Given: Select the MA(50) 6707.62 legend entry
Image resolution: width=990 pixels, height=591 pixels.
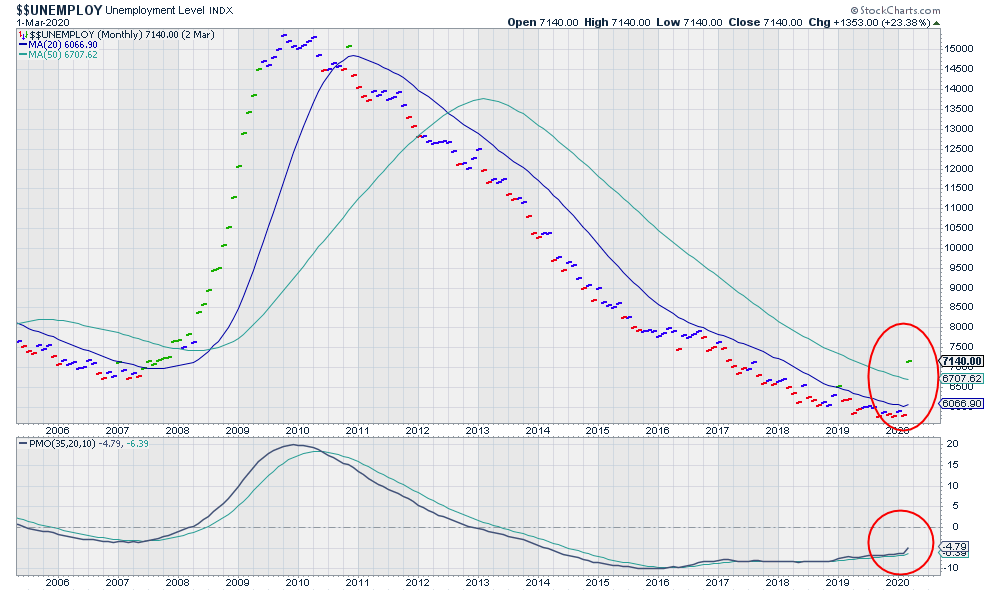Looking at the screenshot, I should [x=62, y=56].
